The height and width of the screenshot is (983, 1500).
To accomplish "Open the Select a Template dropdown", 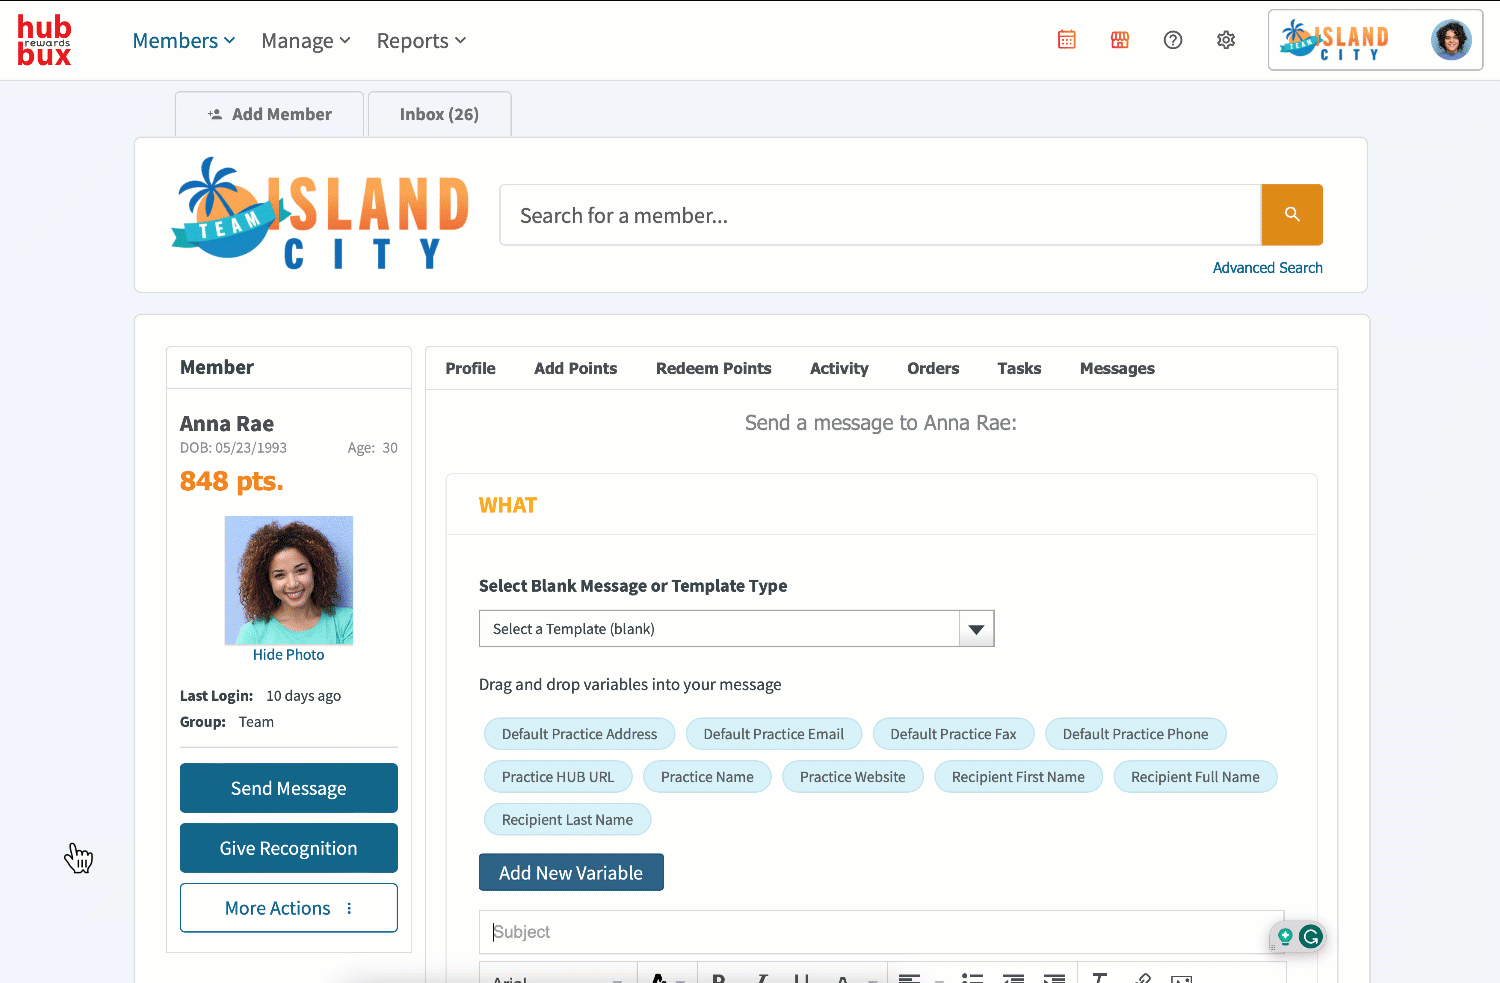I will pos(736,629).
